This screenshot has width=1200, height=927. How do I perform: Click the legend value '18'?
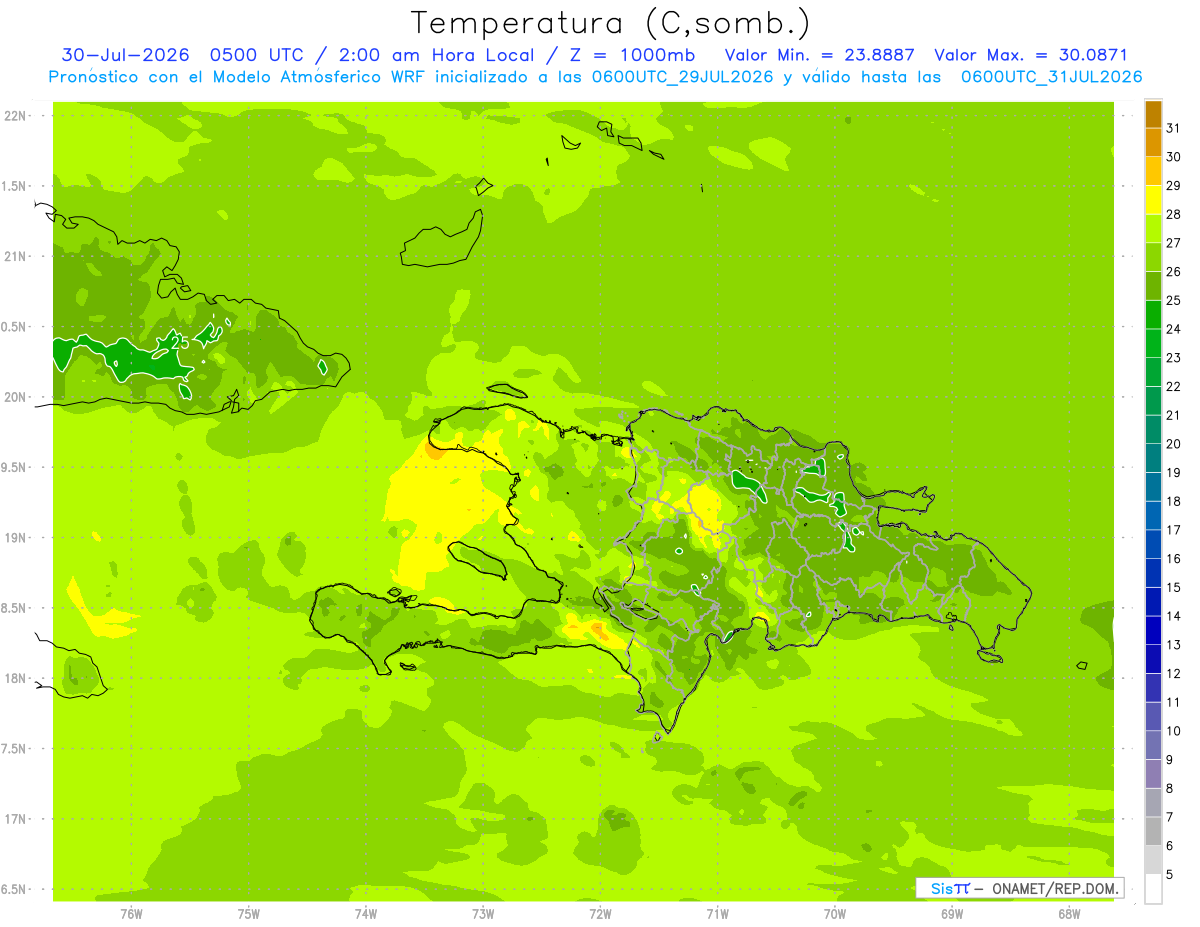[x=1174, y=501]
